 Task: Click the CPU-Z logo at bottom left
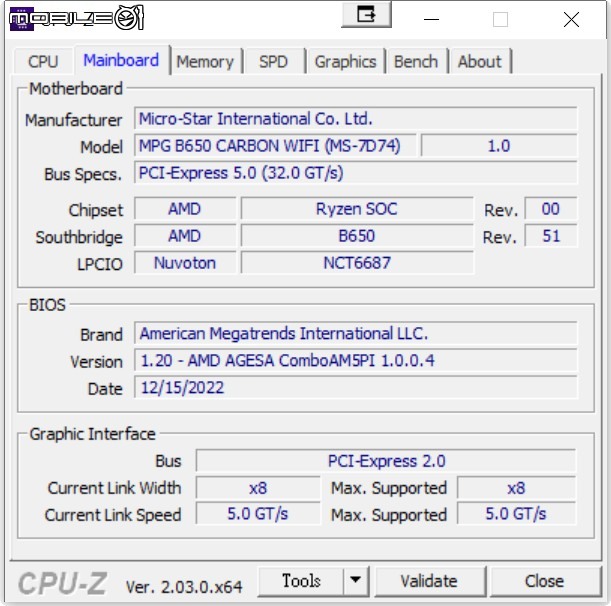[x=62, y=583]
